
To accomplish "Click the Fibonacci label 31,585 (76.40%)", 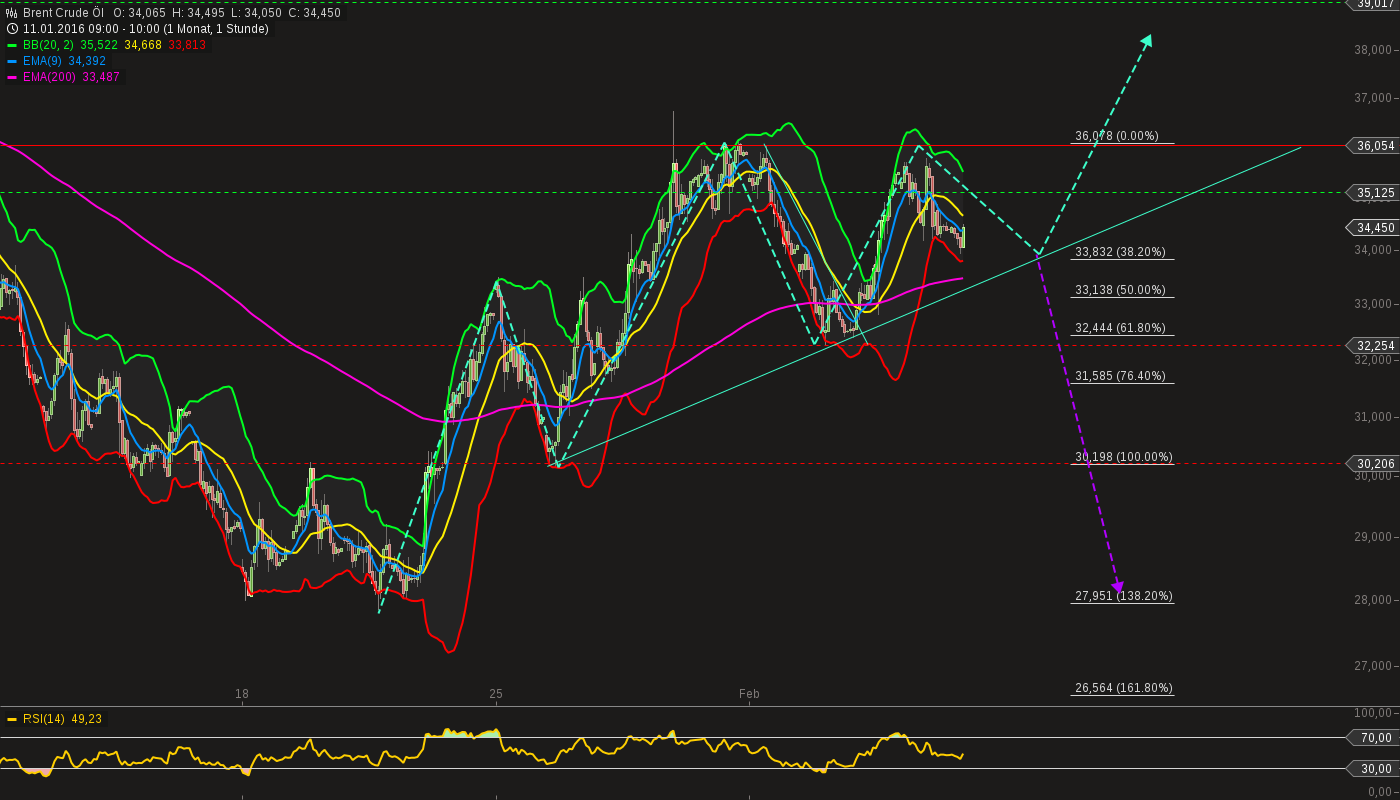I will (x=1120, y=376).
